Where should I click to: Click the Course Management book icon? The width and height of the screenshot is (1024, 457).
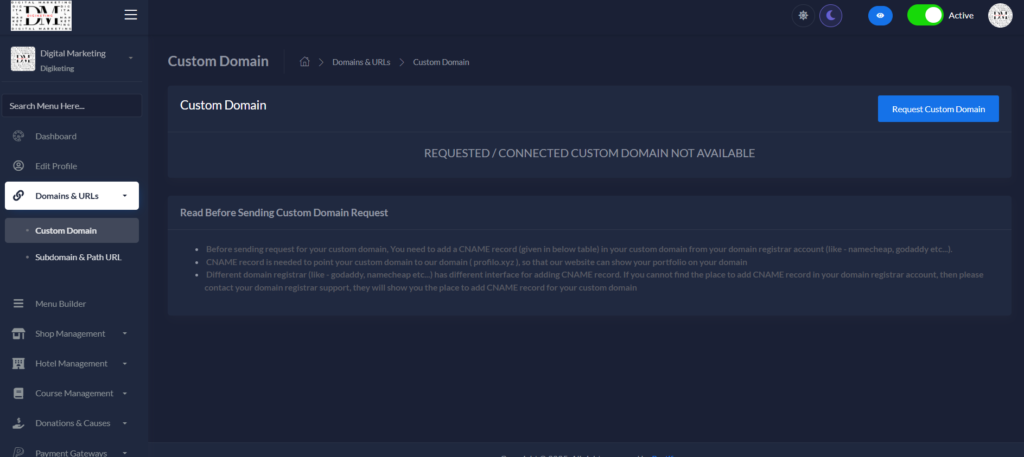point(18,393)
